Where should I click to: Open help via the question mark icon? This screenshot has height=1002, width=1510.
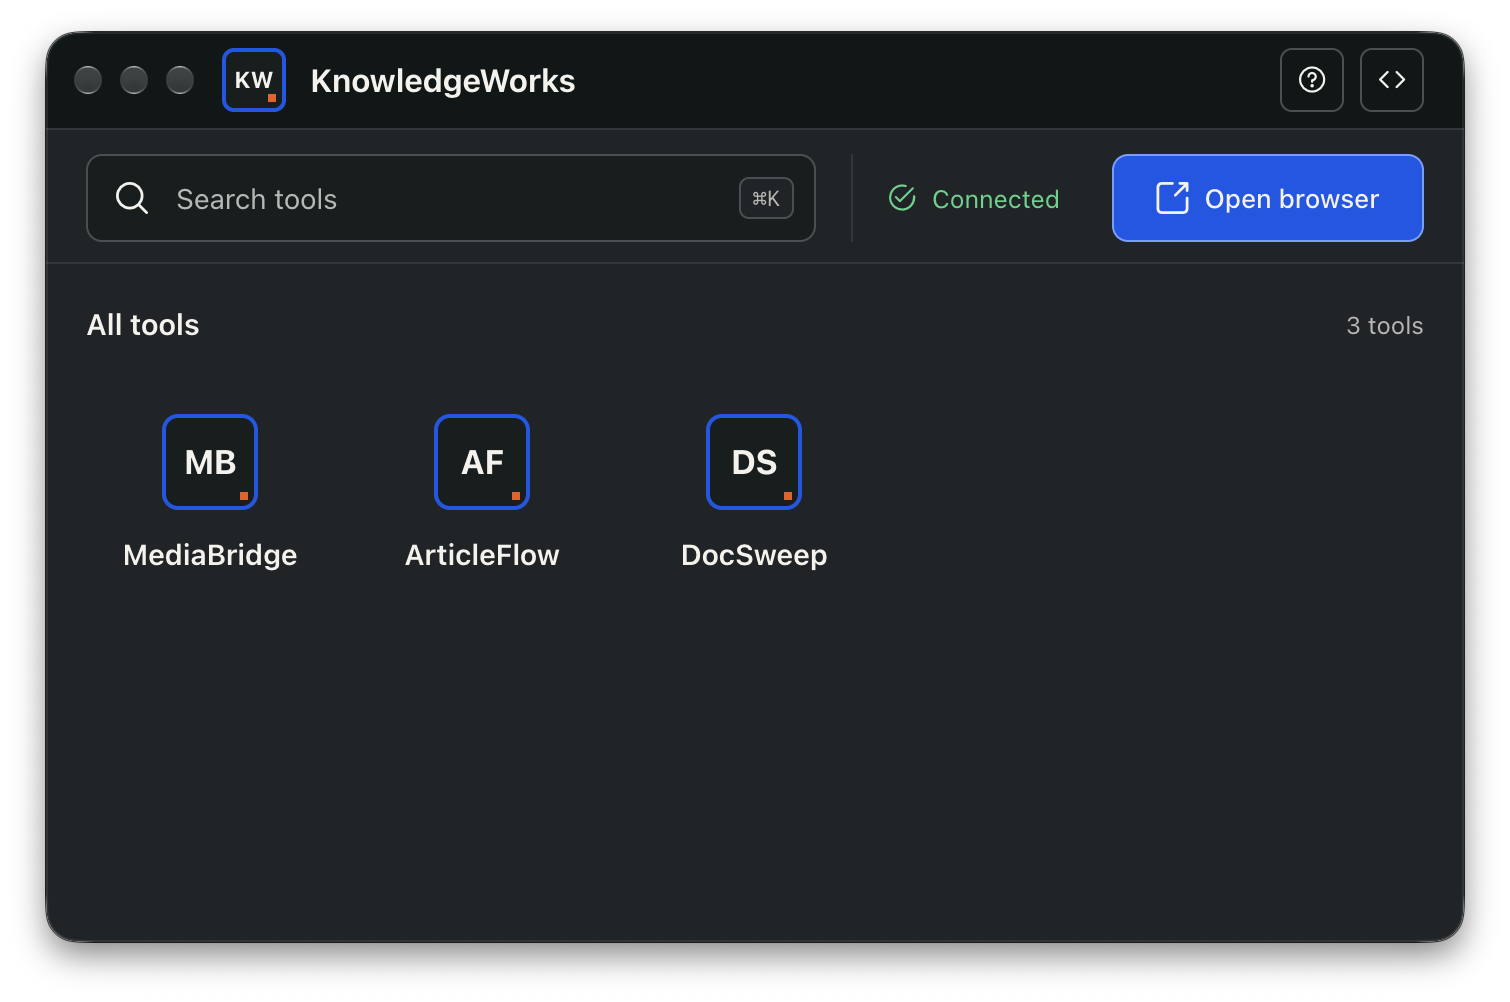click(1312, 80)
